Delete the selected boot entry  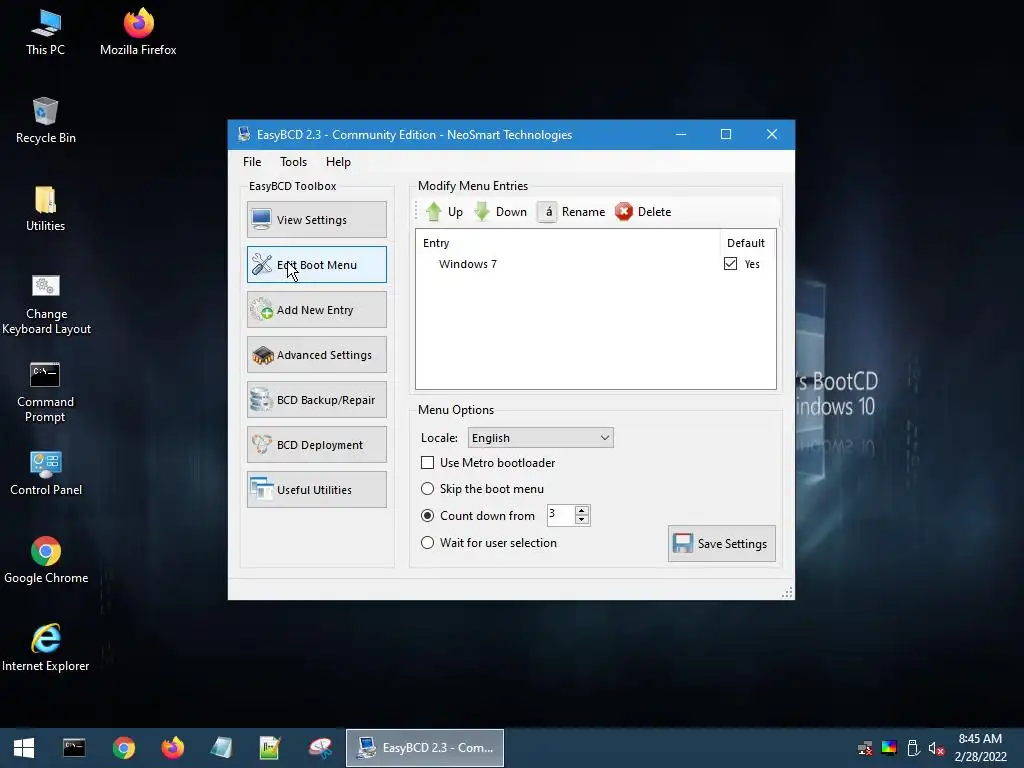(643, 212)
